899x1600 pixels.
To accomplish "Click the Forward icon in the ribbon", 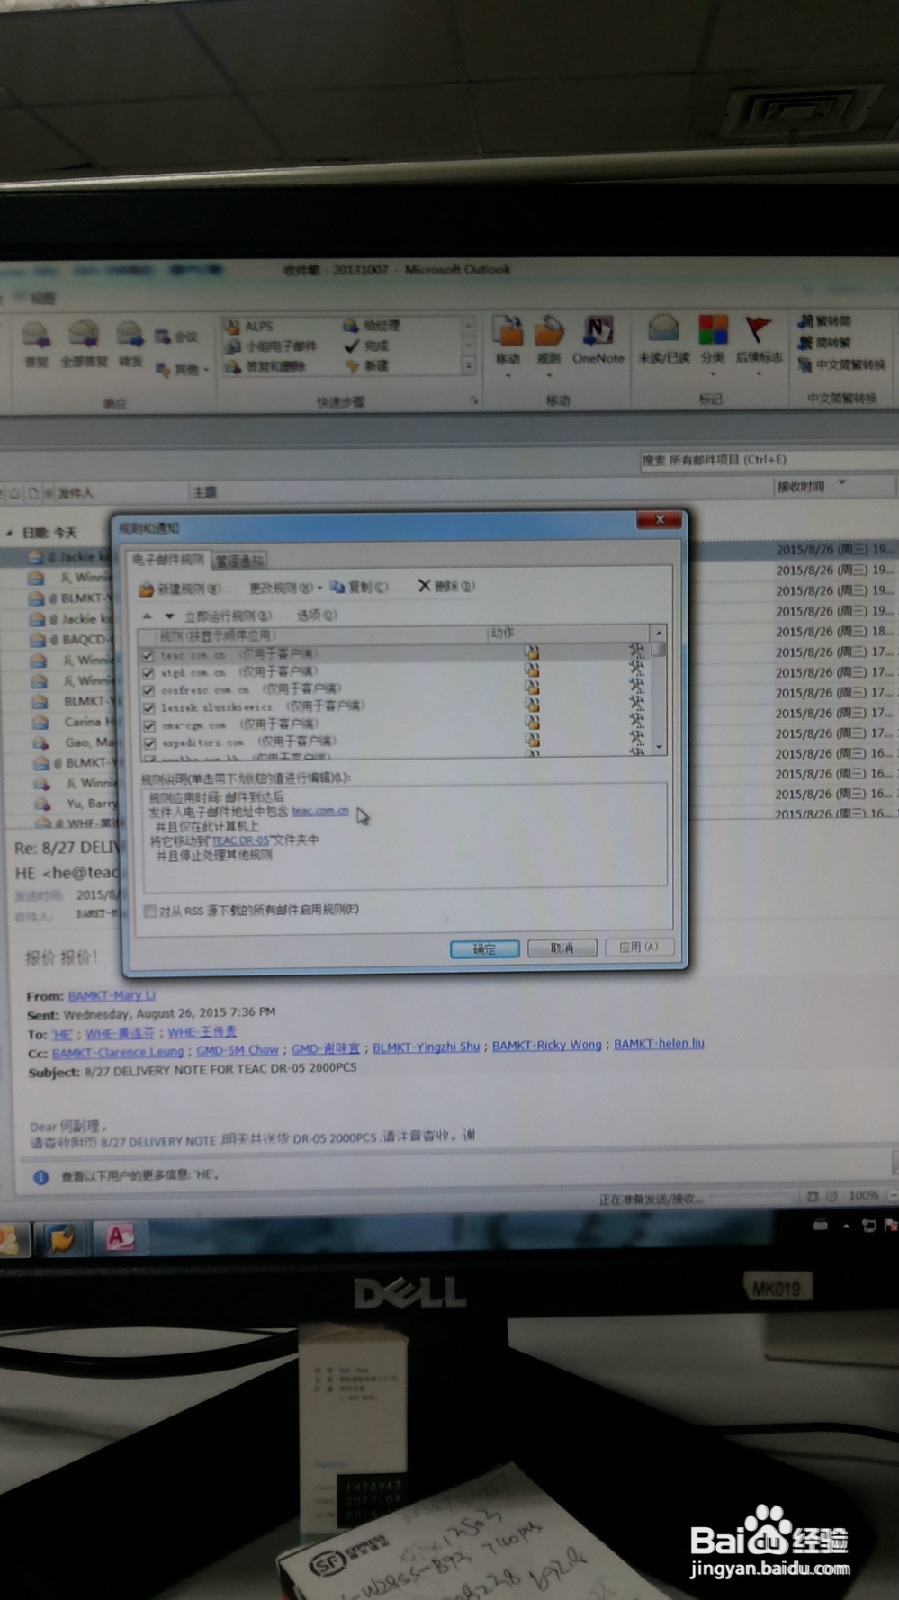I will pyautogui.click(x=130, y=335).
